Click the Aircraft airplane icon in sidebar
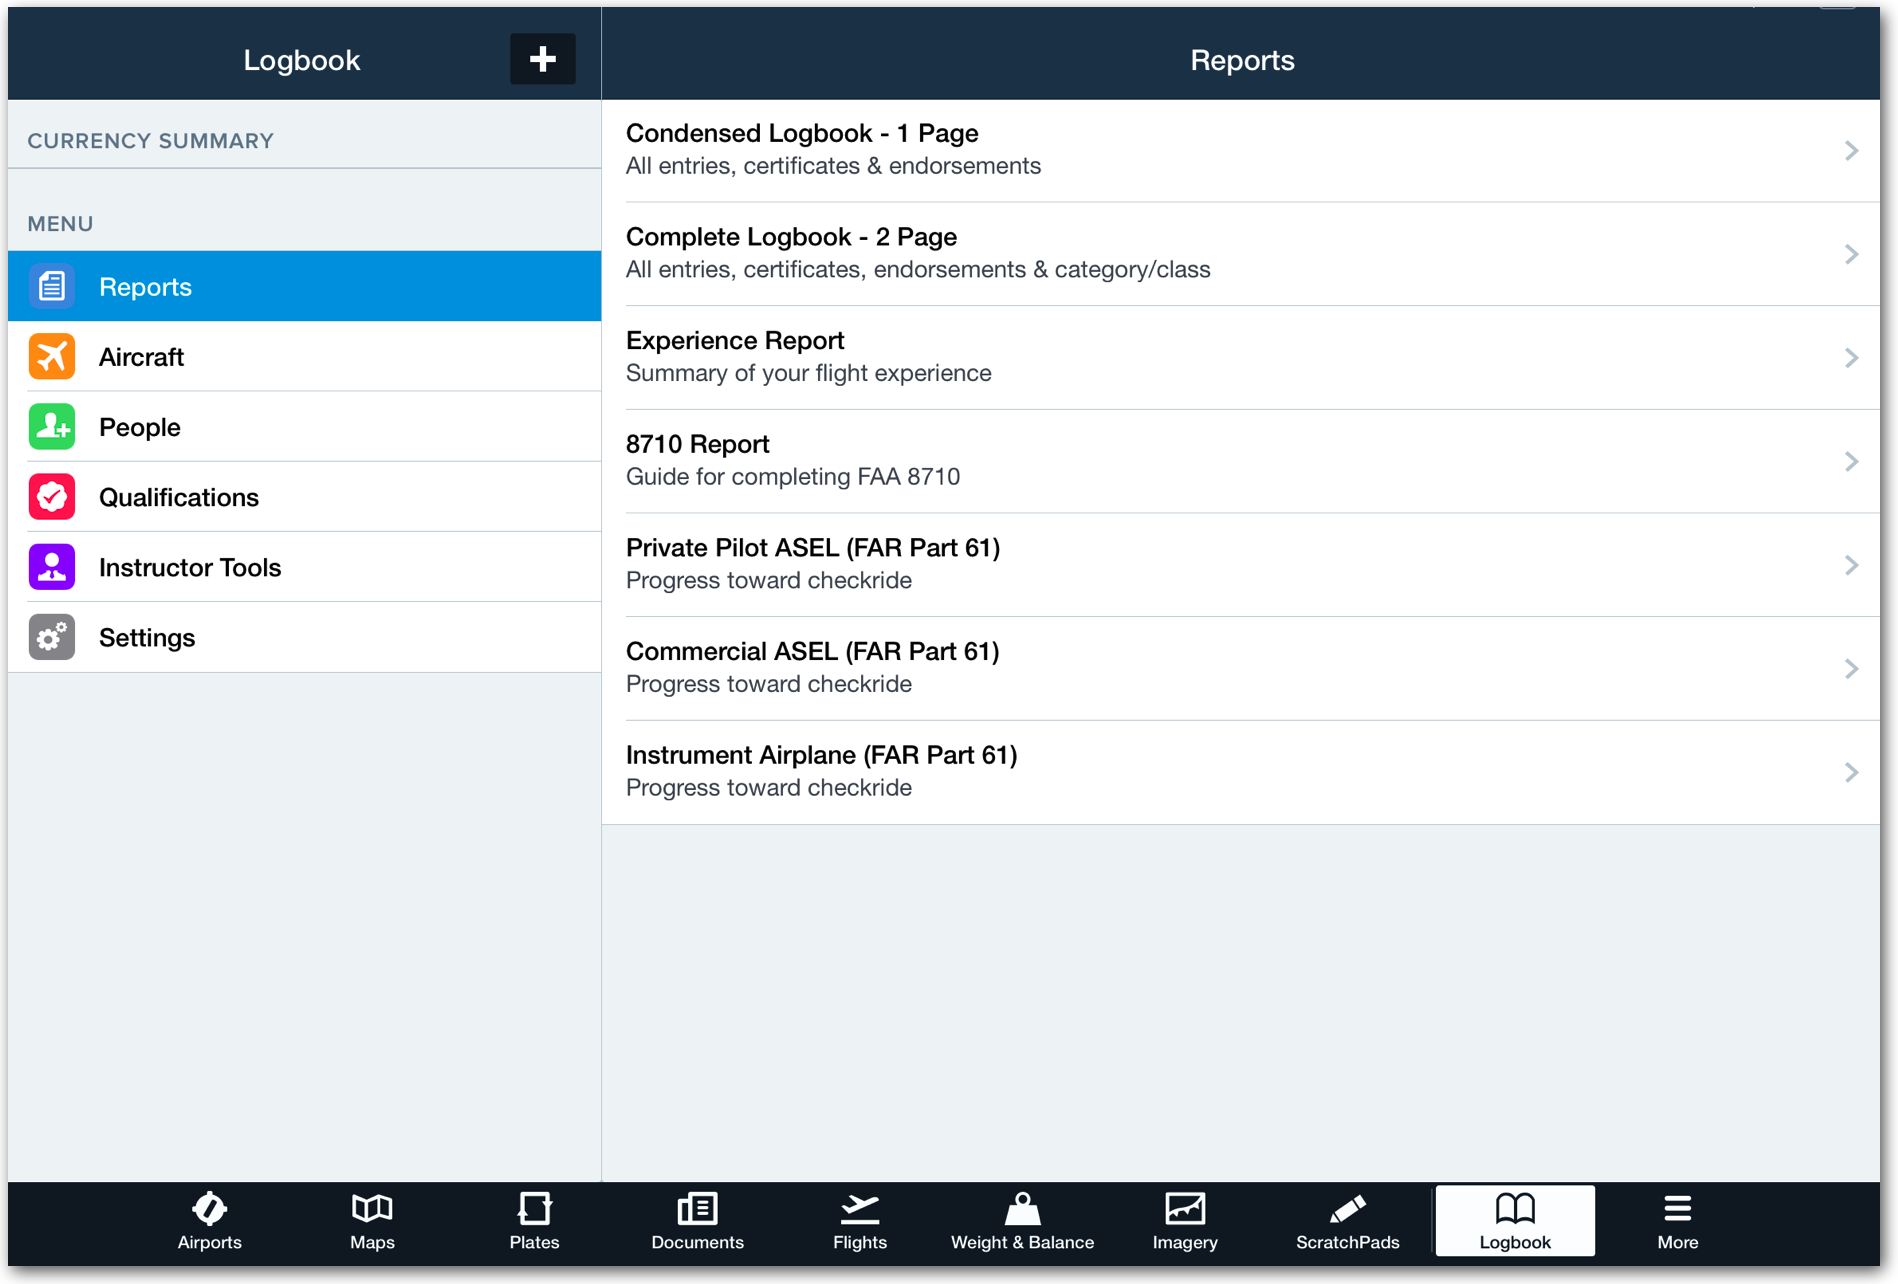Viewport: 1898px width, 1284px height. click(51, 356)
